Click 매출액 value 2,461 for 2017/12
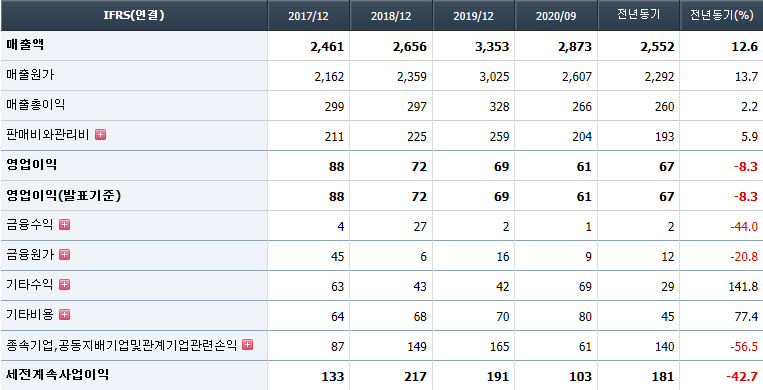The width and height of the screenshot is (763, 390). (x=327, y=47)
